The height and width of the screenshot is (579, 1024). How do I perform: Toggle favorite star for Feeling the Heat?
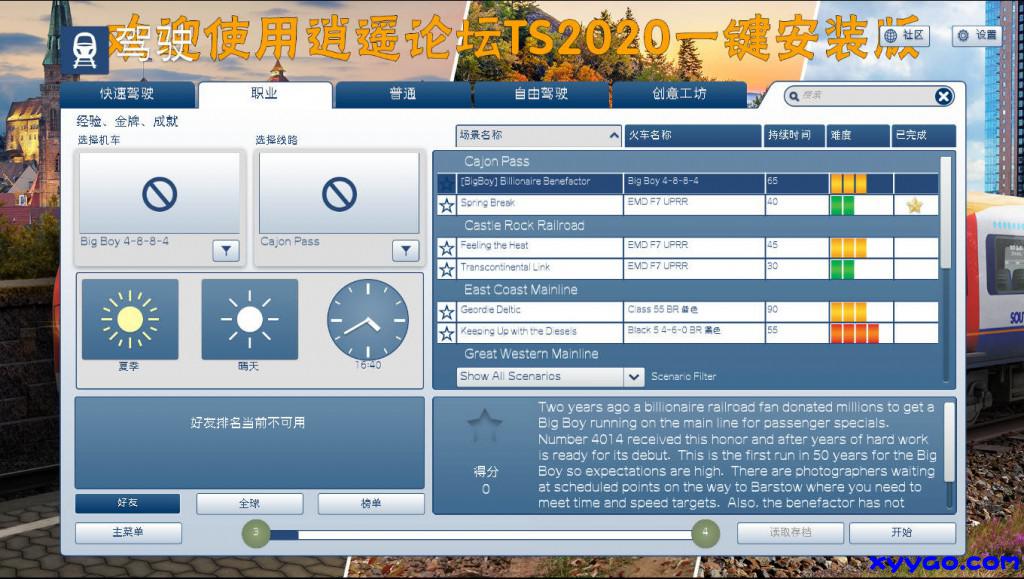point(446,247)
